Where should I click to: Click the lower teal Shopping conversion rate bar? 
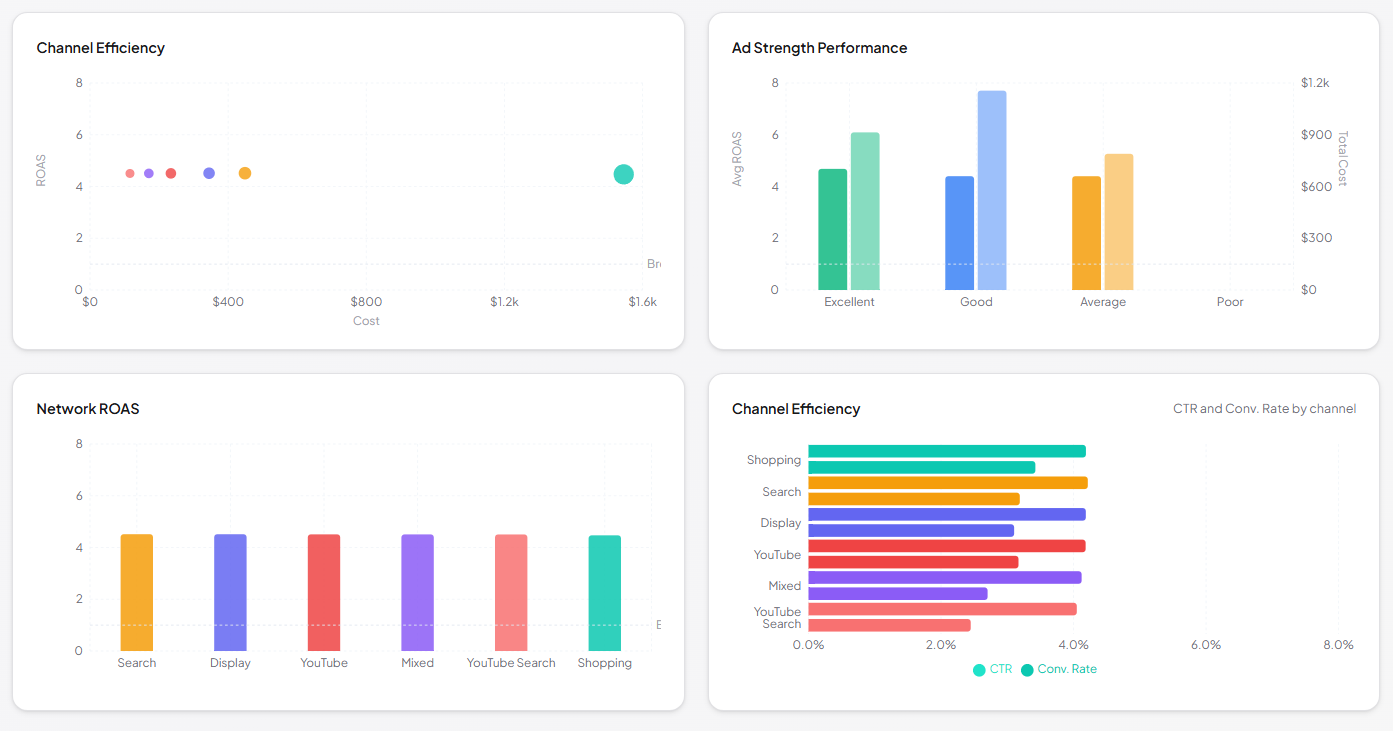922,467
